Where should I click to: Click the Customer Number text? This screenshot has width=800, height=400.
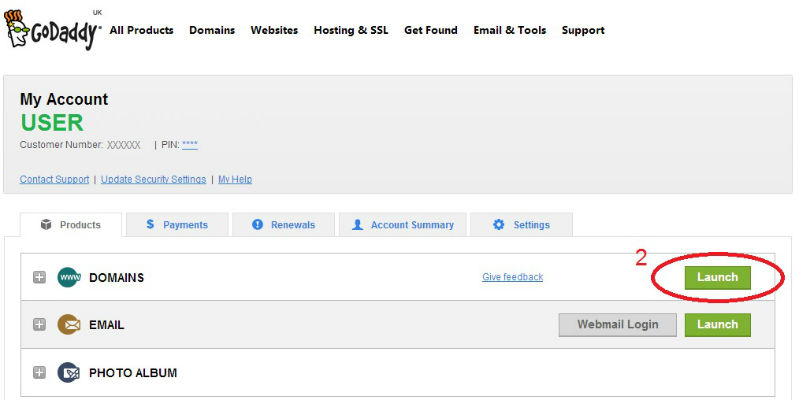coord(80,145)
